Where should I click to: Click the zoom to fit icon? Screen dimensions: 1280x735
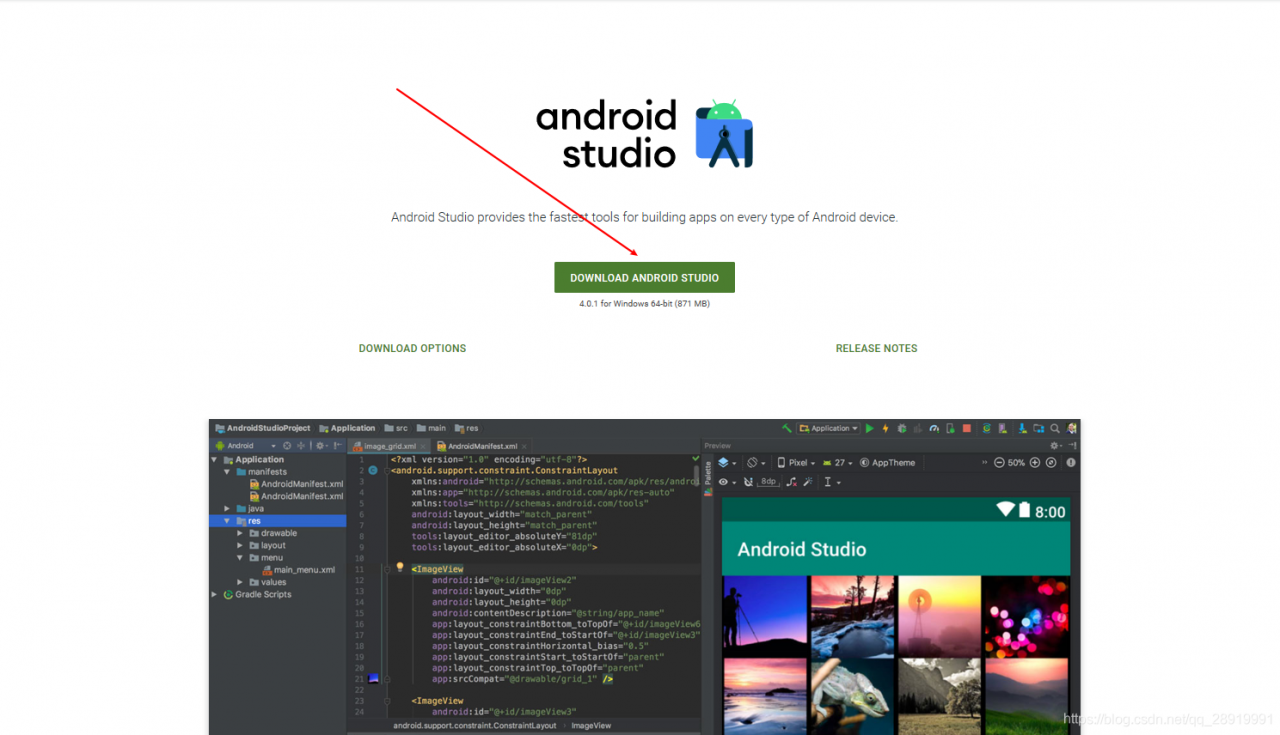tap(1050, 463)
